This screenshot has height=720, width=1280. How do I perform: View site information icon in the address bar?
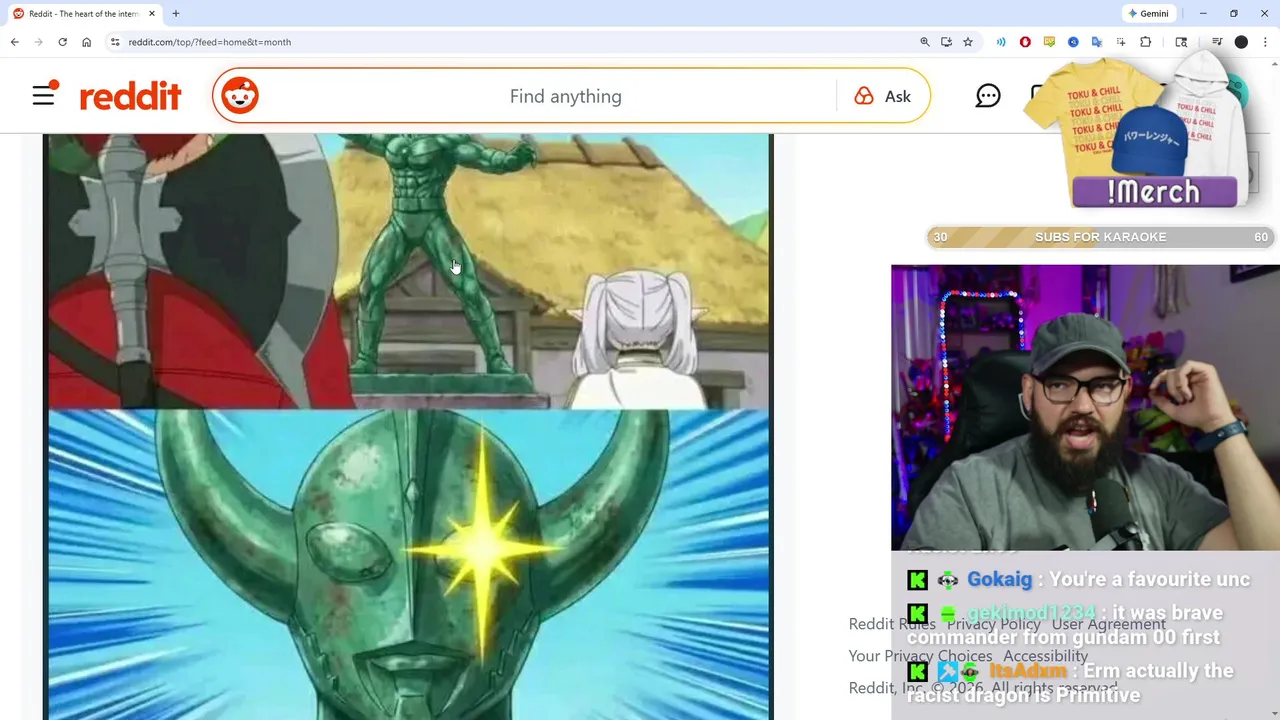tap(115, 42)
